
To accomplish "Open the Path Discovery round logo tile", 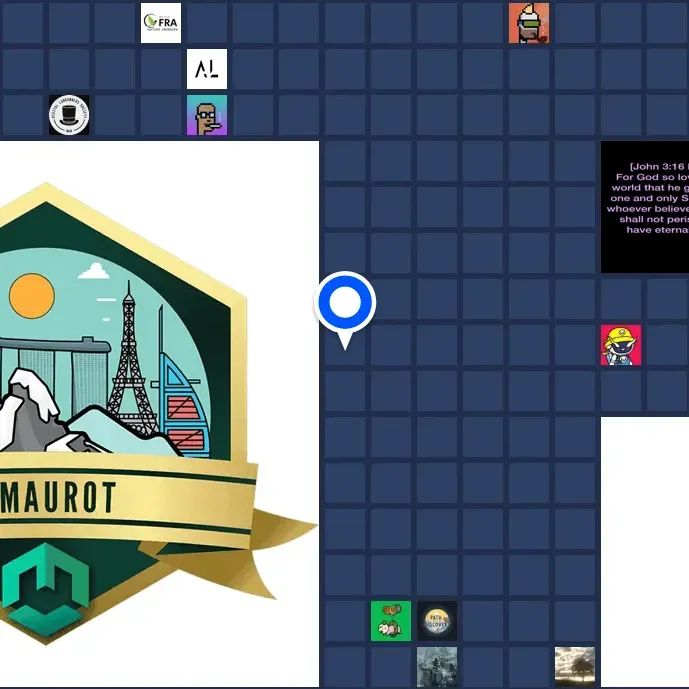I will pos(437,621).
